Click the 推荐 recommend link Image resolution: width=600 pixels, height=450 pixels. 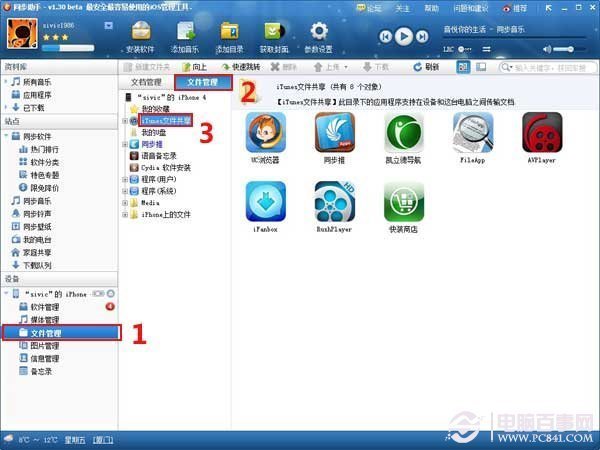tap(515, 8)
